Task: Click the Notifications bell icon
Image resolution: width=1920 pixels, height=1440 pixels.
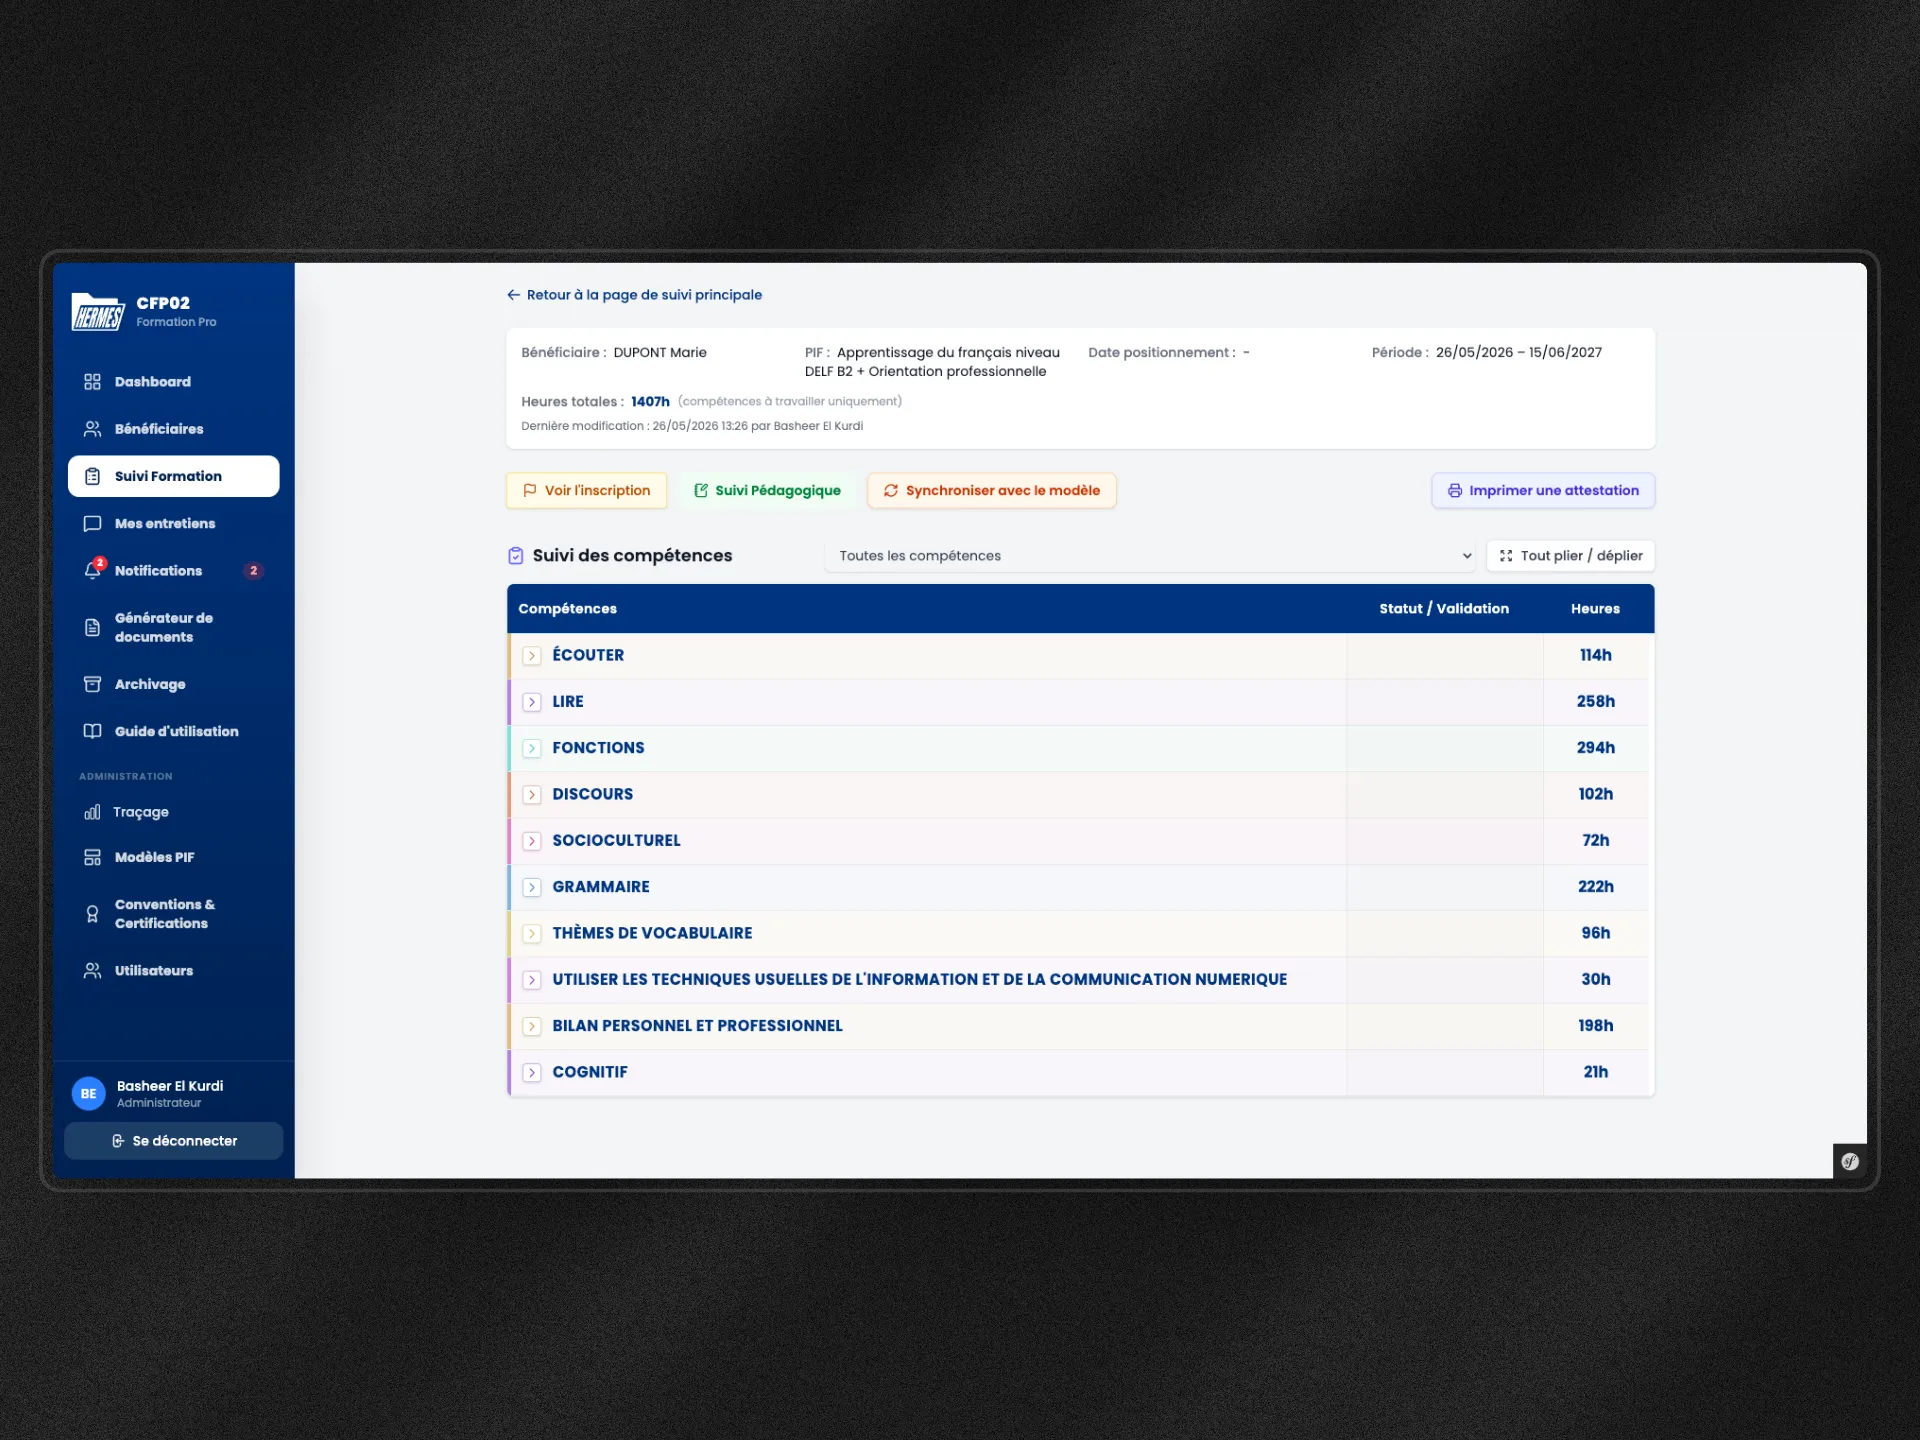Action: [92, 571]
